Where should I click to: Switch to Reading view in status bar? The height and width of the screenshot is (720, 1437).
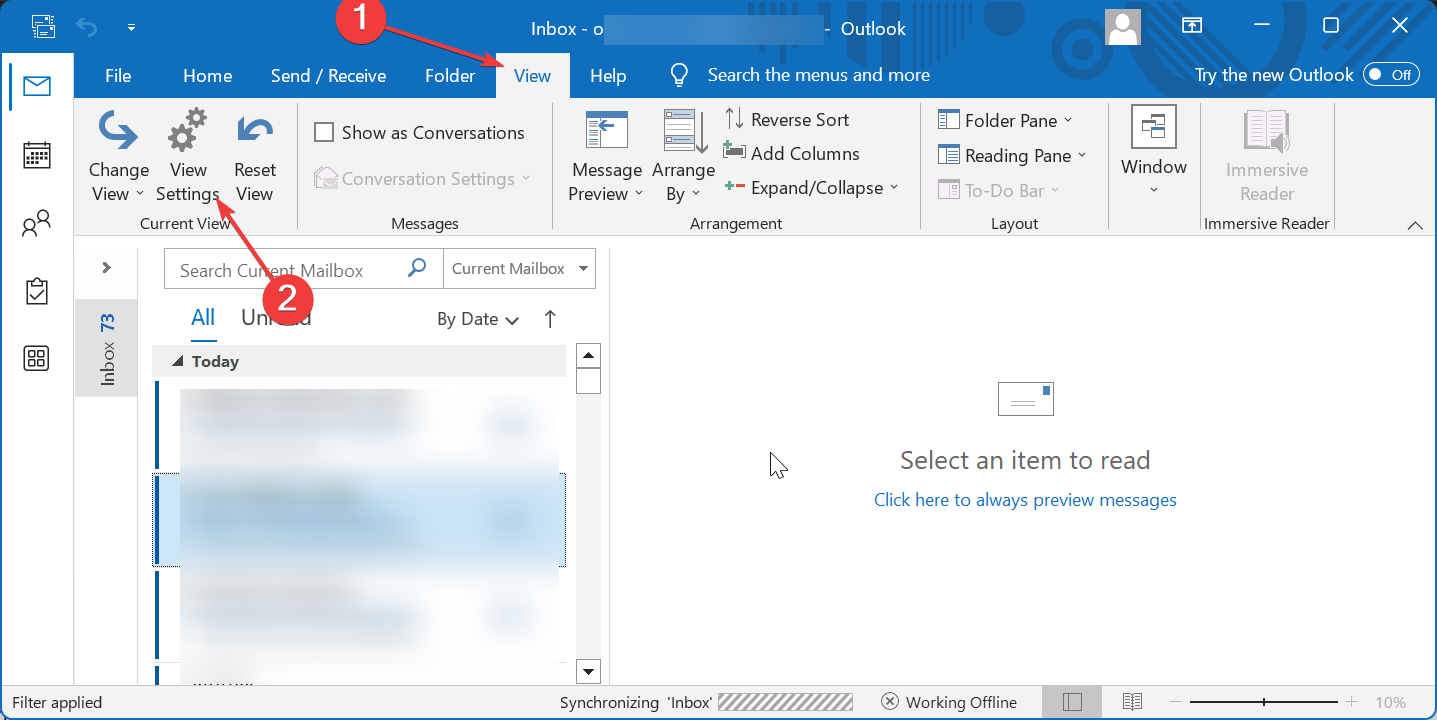(1132, 702)
